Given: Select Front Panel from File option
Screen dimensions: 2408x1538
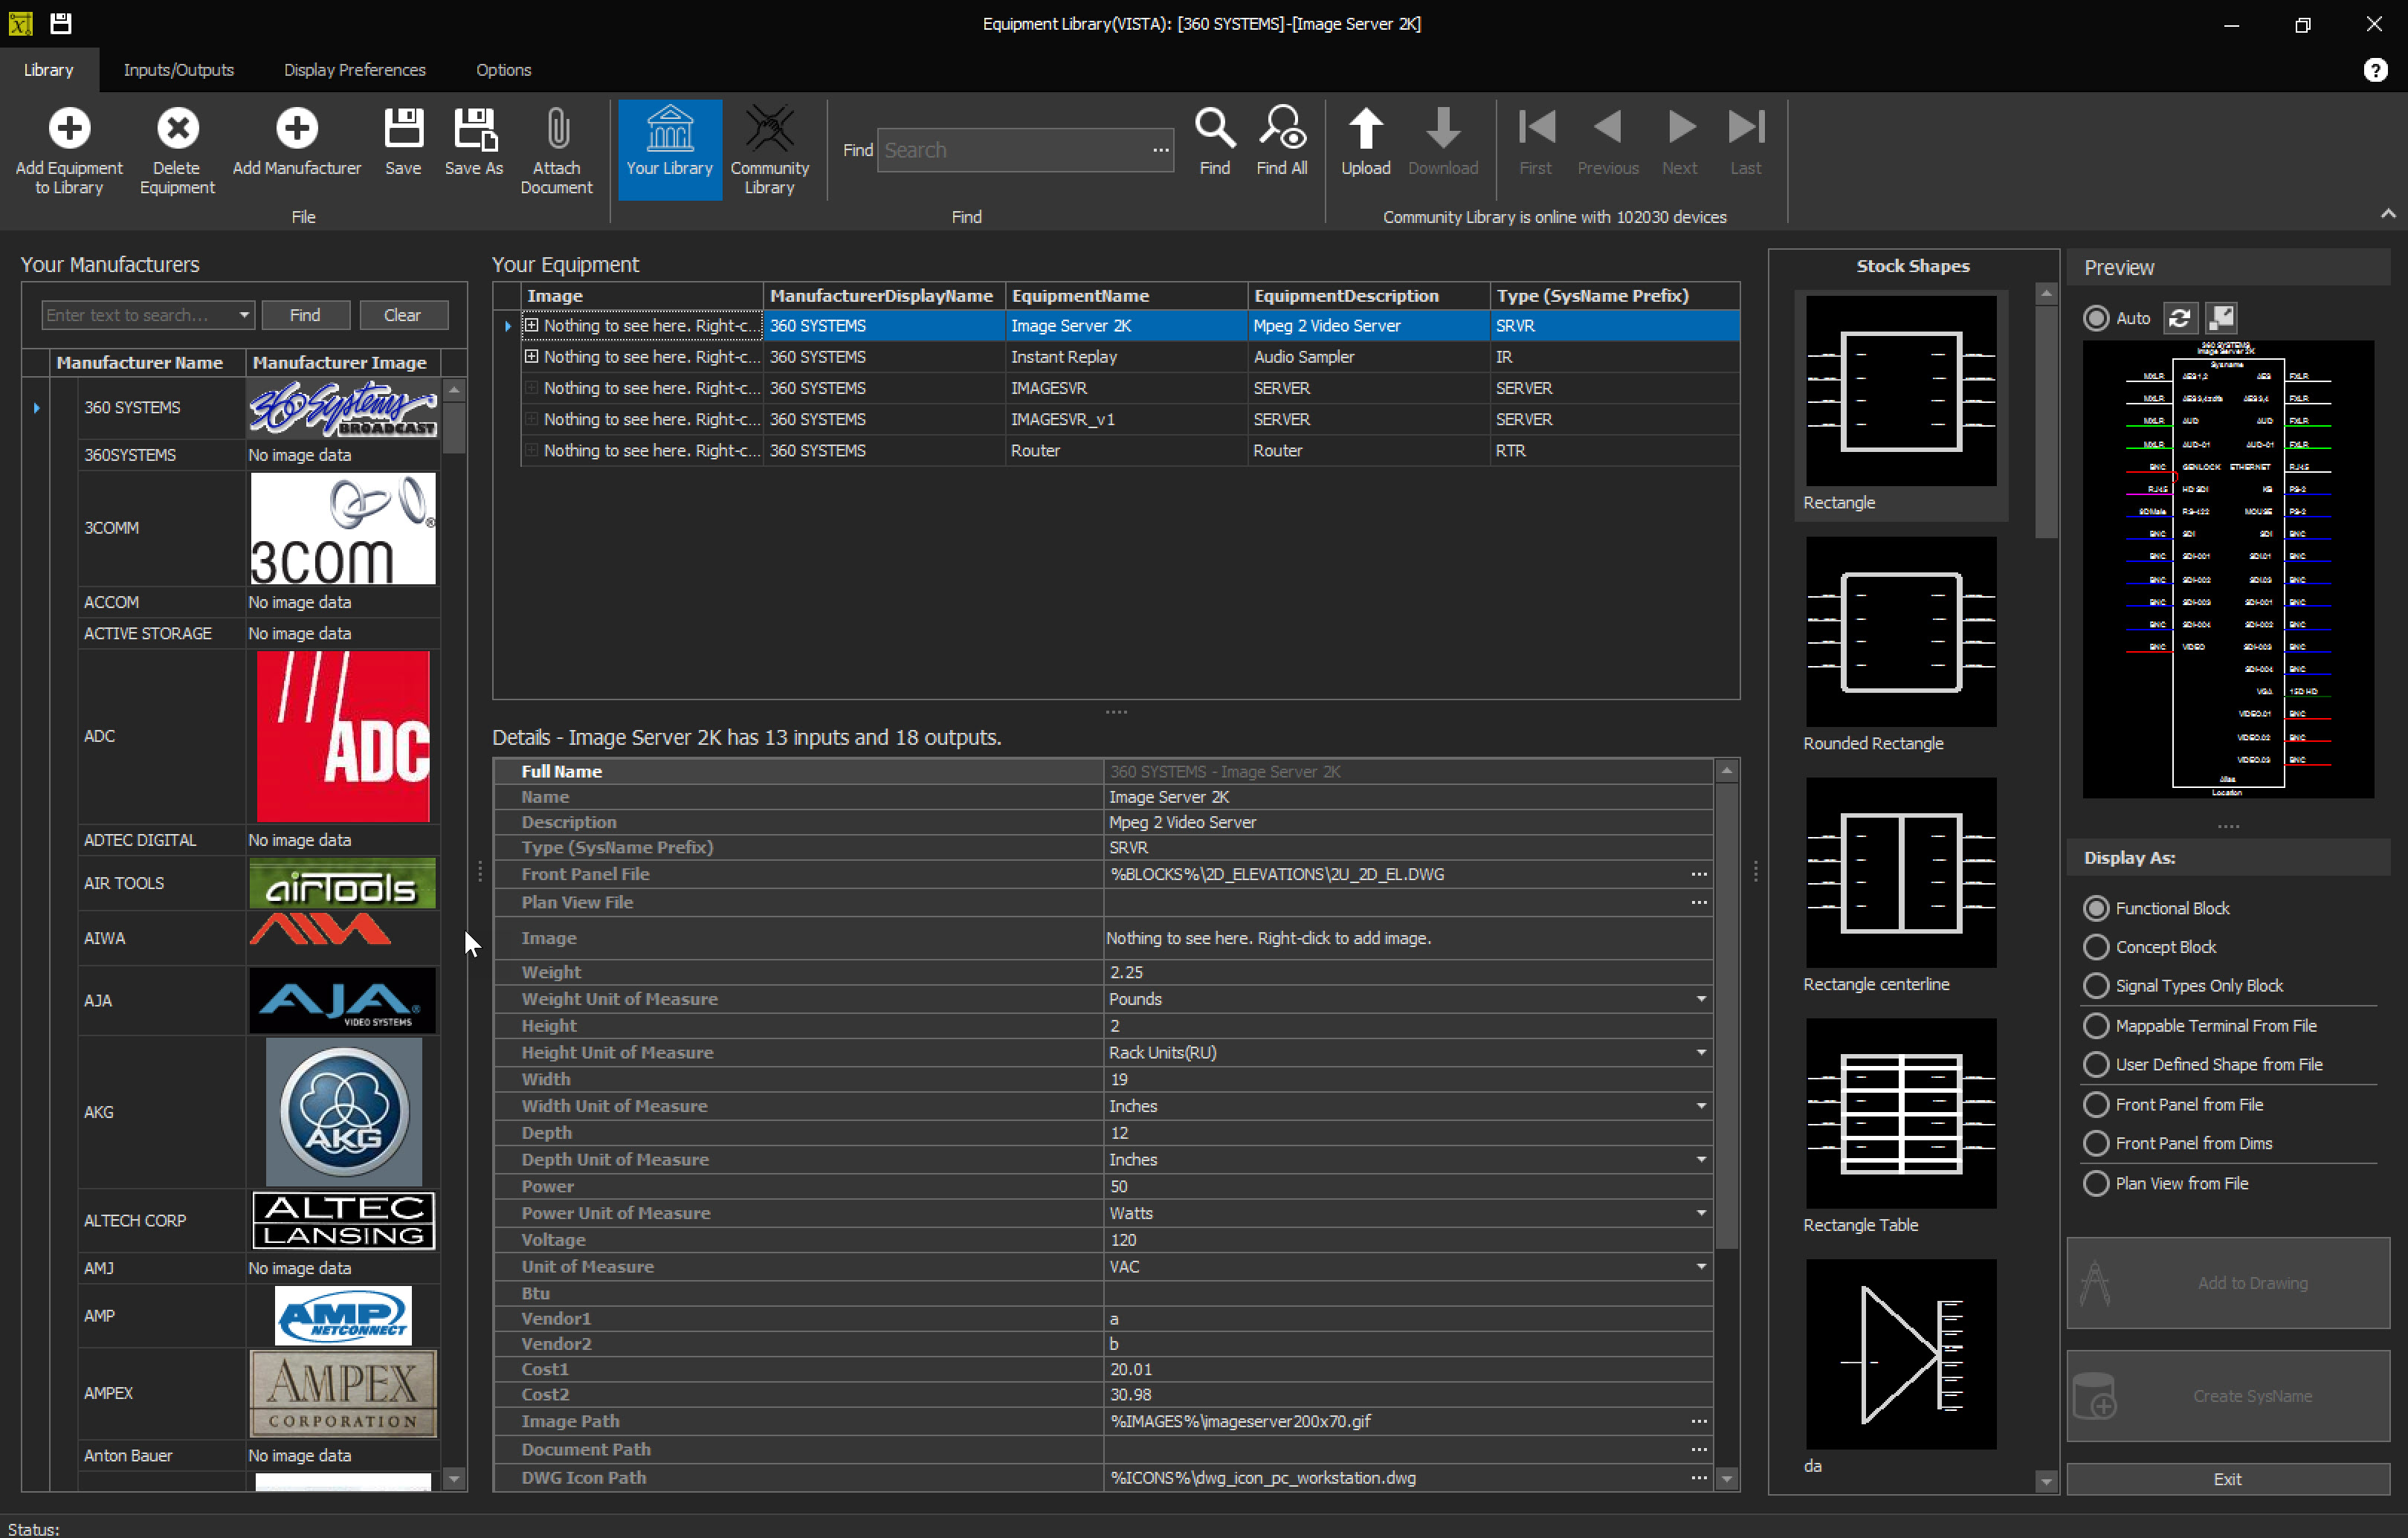Looking at the screenshot, I should pyautogui.click(x=2095, y=1105).
